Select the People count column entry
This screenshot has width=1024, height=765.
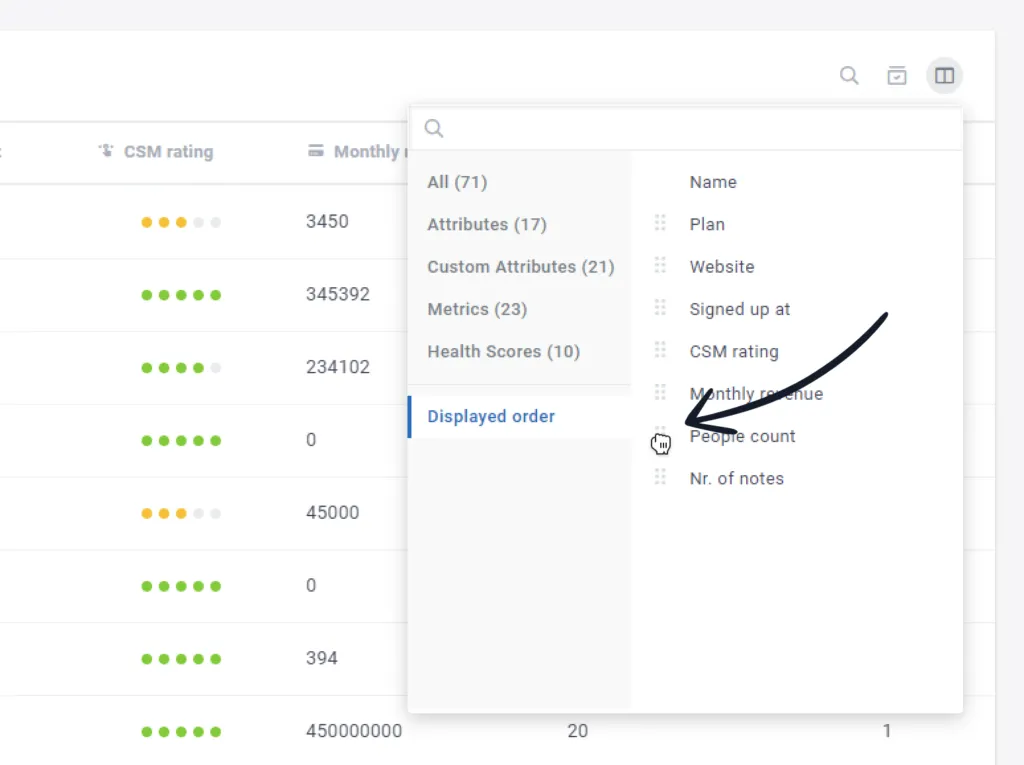[742, 436]
